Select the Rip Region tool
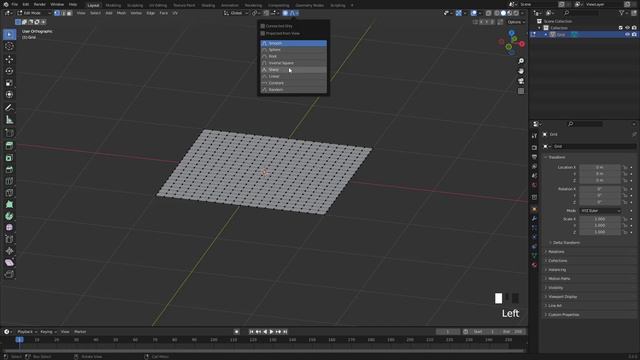This screenshot has height=360, width=640. (x=9, y=274)
